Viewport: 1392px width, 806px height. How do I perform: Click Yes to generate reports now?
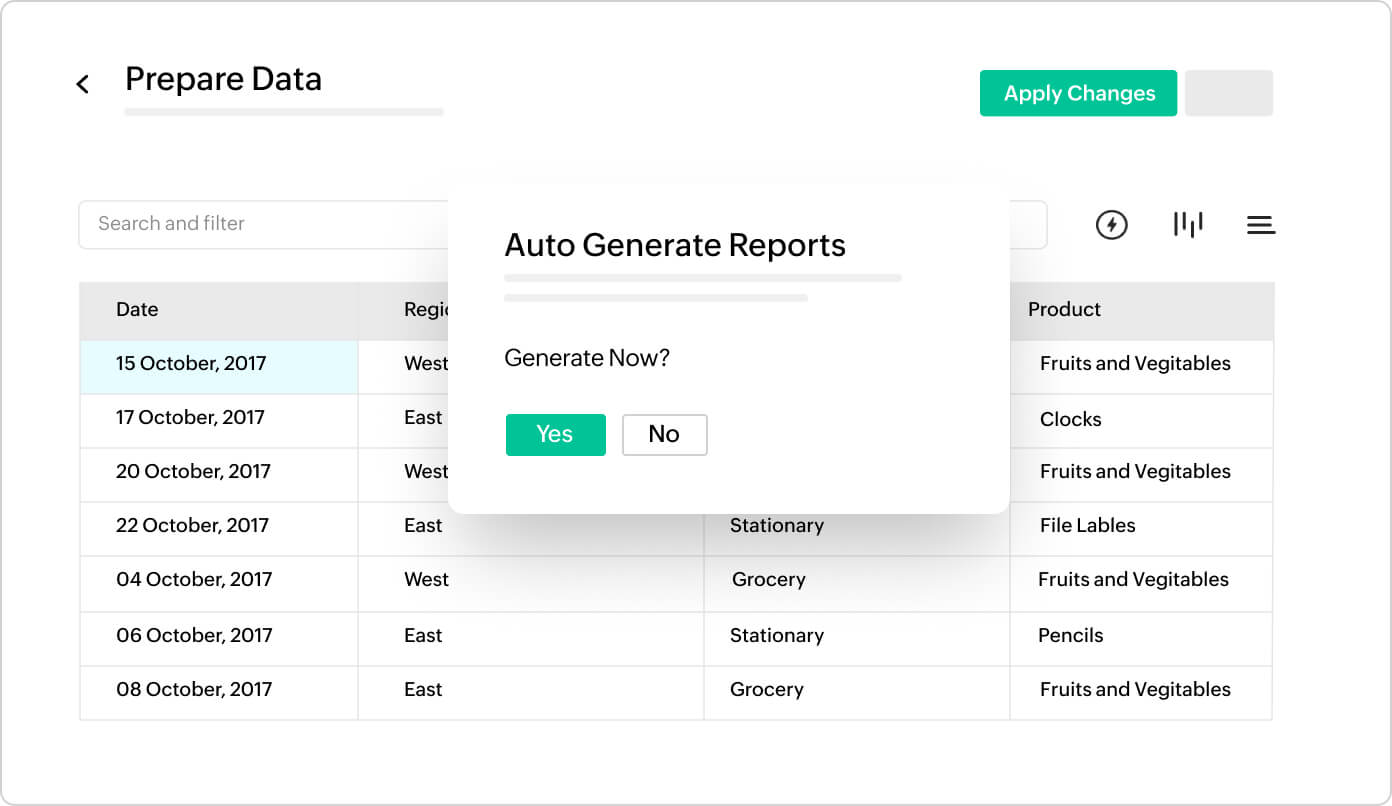pos(555,435)
